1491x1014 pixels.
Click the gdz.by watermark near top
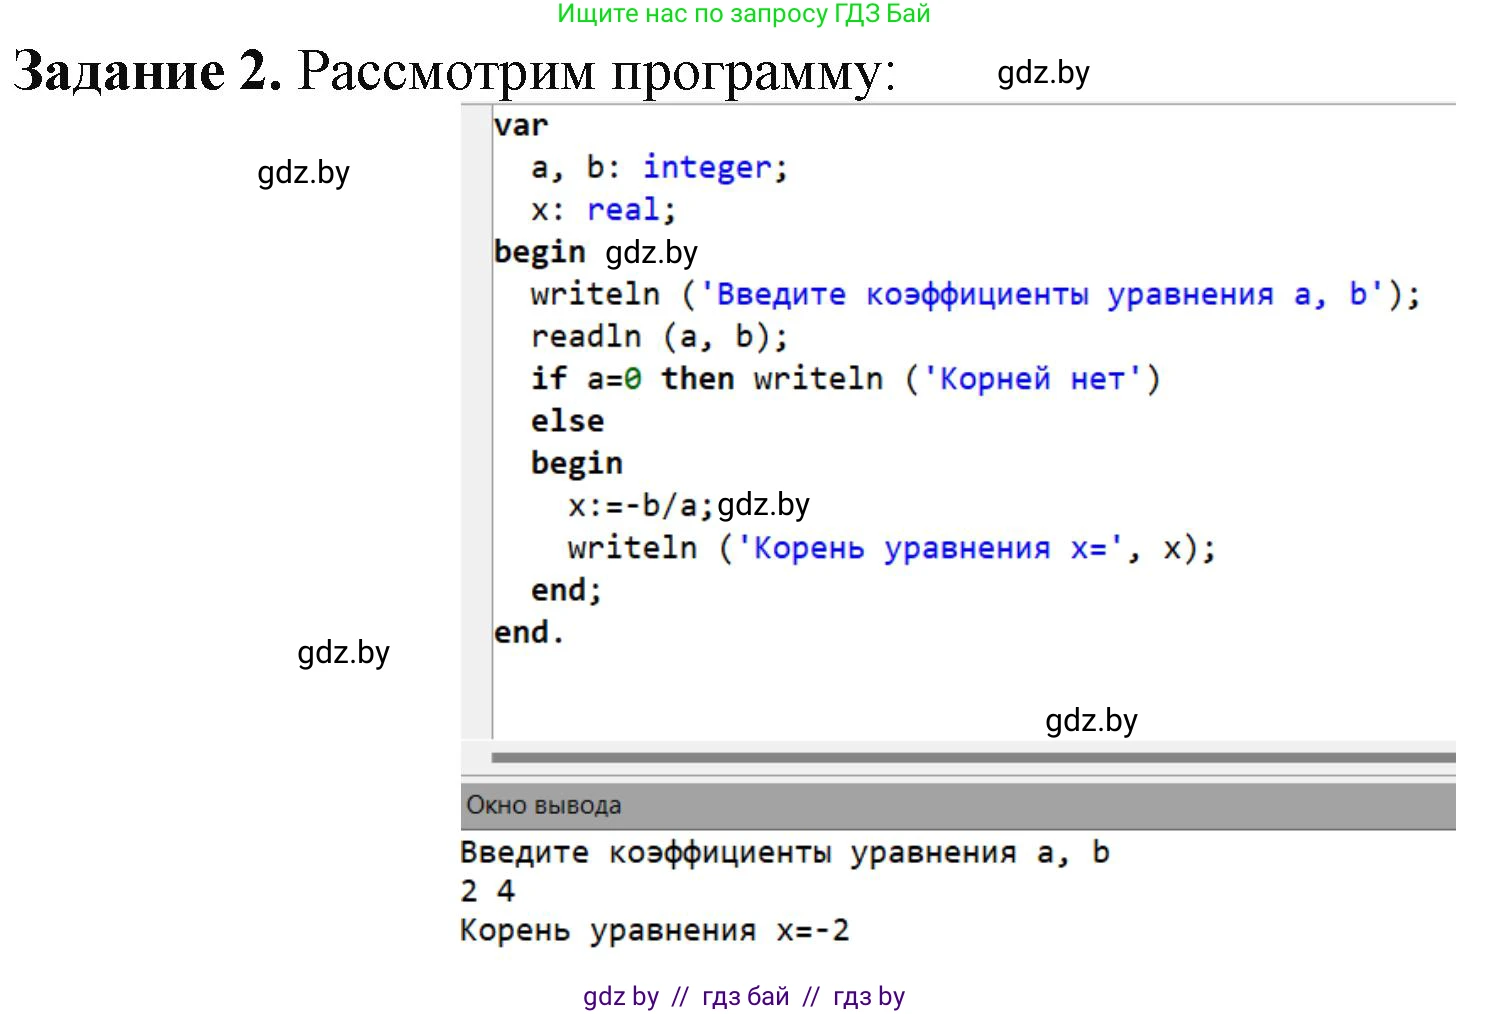tap(1043, 72)
